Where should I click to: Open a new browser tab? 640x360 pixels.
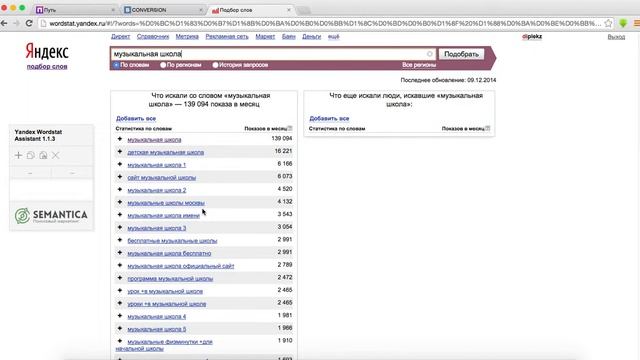pos(303,10)
